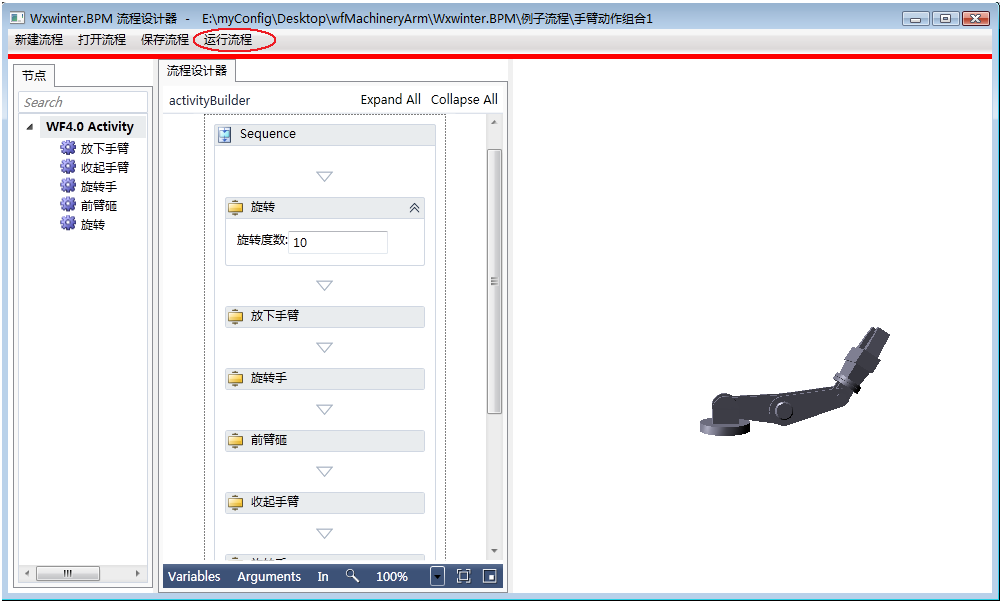This screenshot has width=1002, height=603.
Task: Click the application icon in the title bar
Action: coord(17,18)
